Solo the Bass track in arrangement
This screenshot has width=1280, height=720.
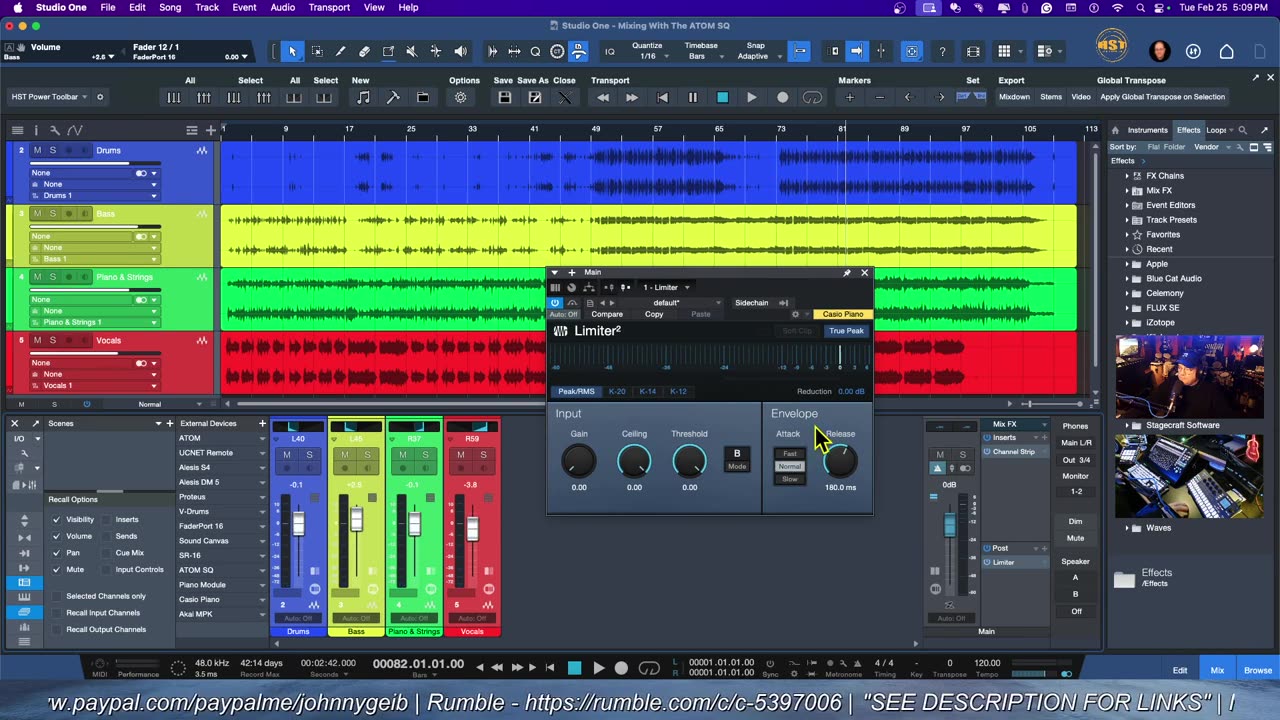pyautogui.click(x=52, y=213)
